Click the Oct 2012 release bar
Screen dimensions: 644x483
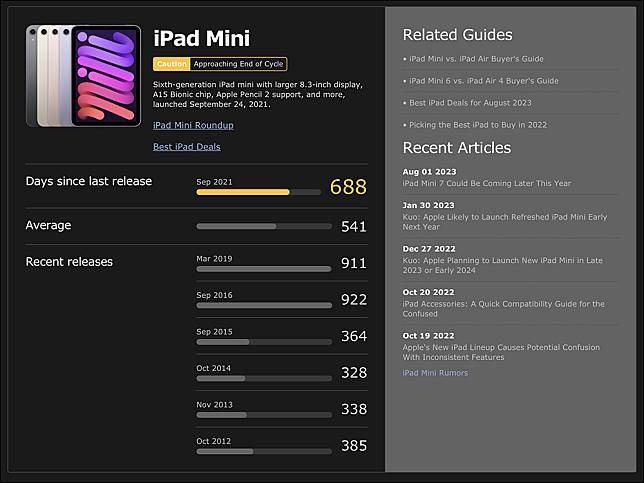point(264,452)
